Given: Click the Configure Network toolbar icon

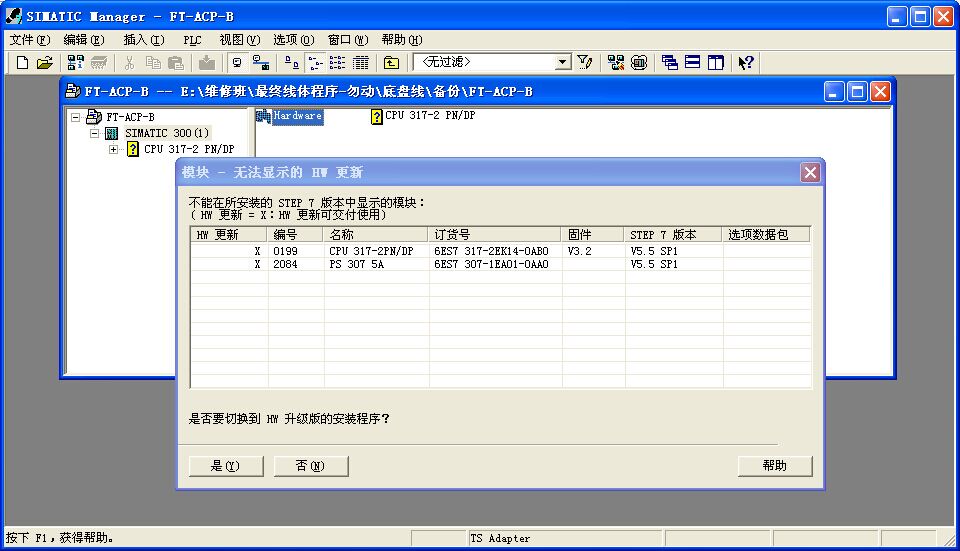Looking at the screenshot, I should click(x=615, y=63).
